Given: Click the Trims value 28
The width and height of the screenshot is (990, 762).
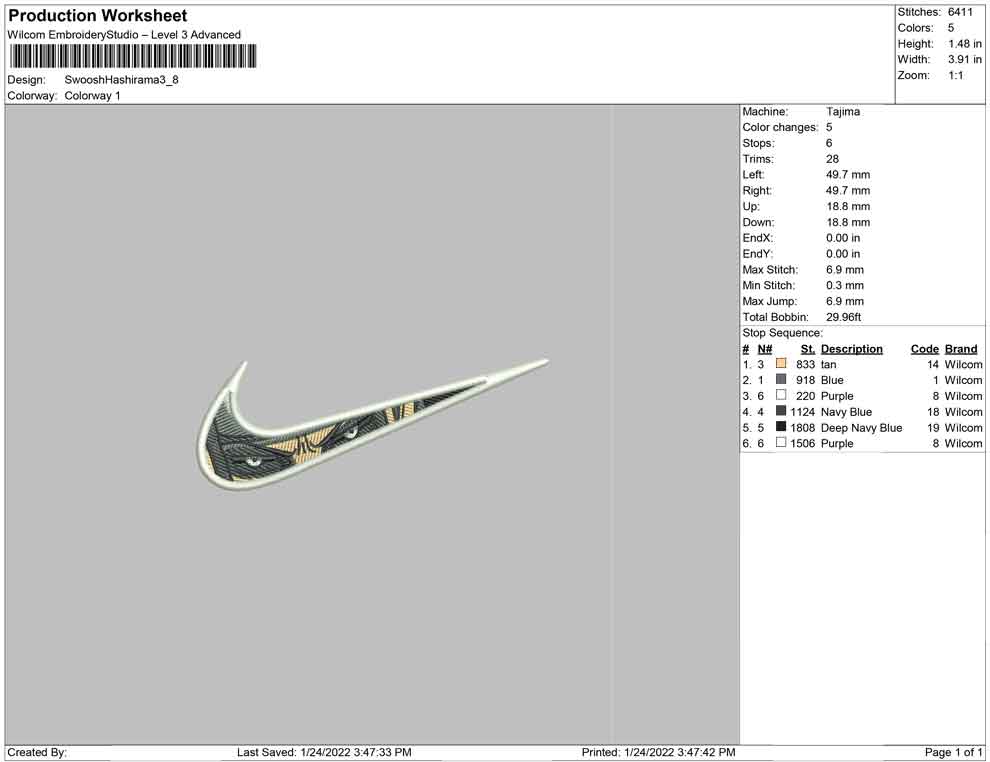Looking at the screenshot, I should tap(832, 159).
